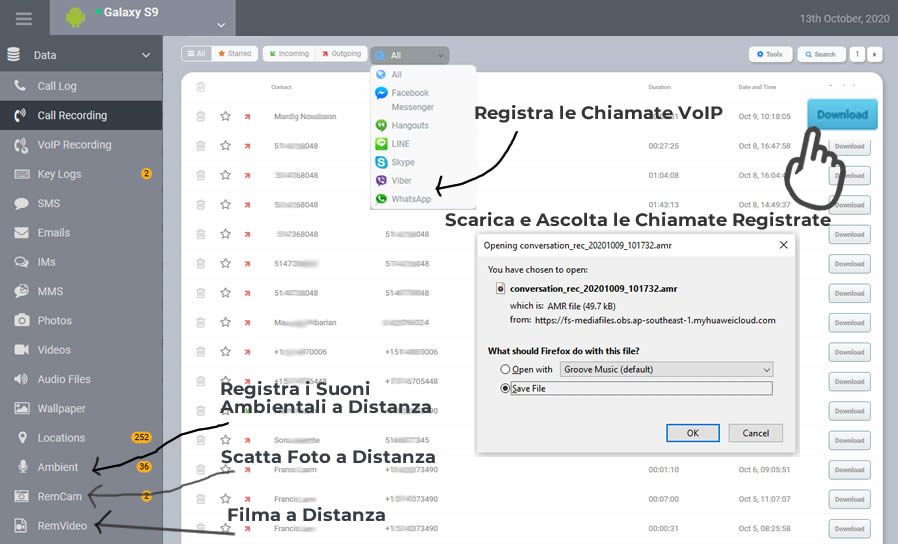This screenshot has width=898, height=544.
Task: Star the Oct 8, 16:47:58 row
Action: coord(226,145)
